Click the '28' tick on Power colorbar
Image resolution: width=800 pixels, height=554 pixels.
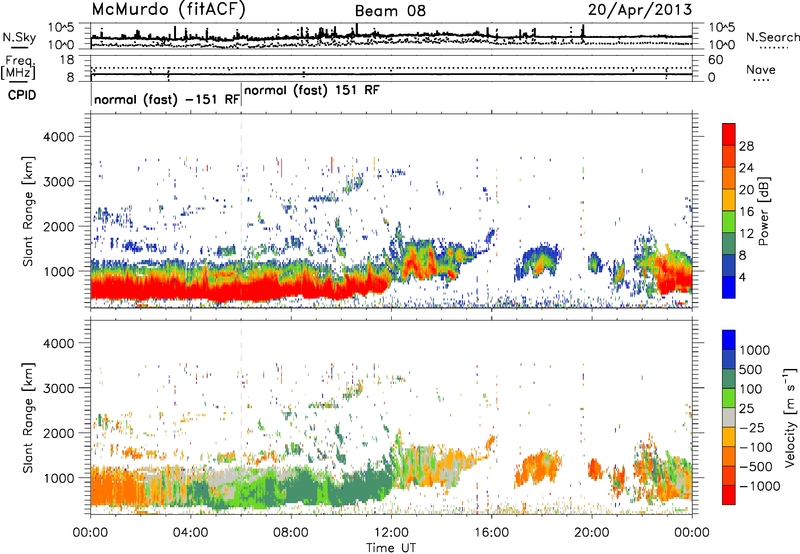point(746,146)
